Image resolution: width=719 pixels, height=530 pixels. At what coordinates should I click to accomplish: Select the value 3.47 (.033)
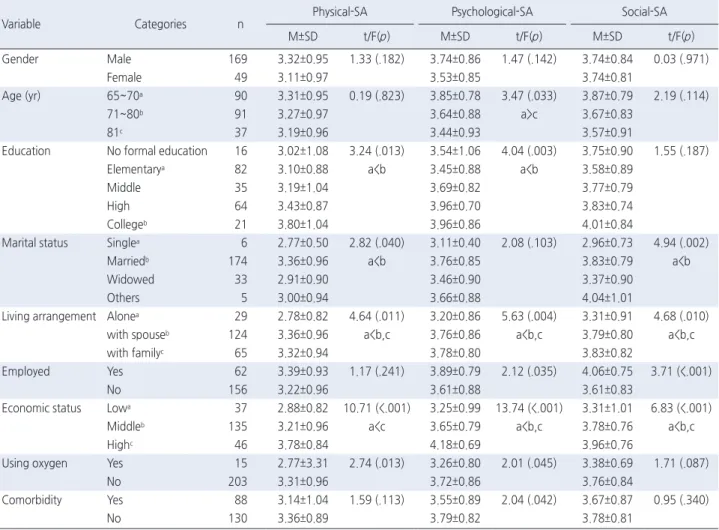coord(529,96)
